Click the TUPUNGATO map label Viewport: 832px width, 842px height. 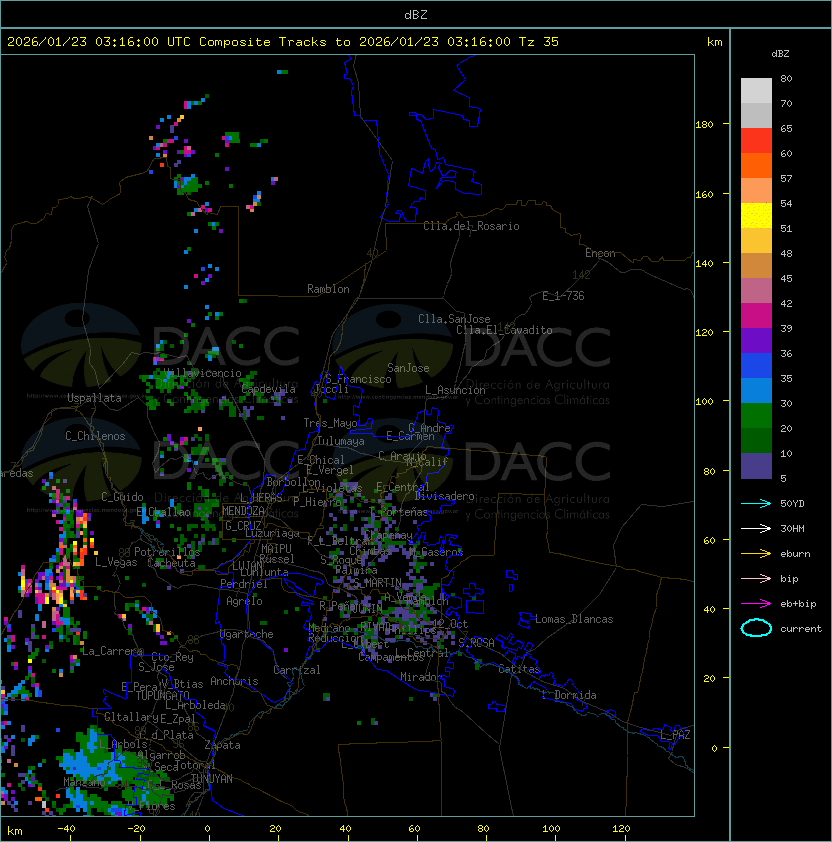[162, 696]
